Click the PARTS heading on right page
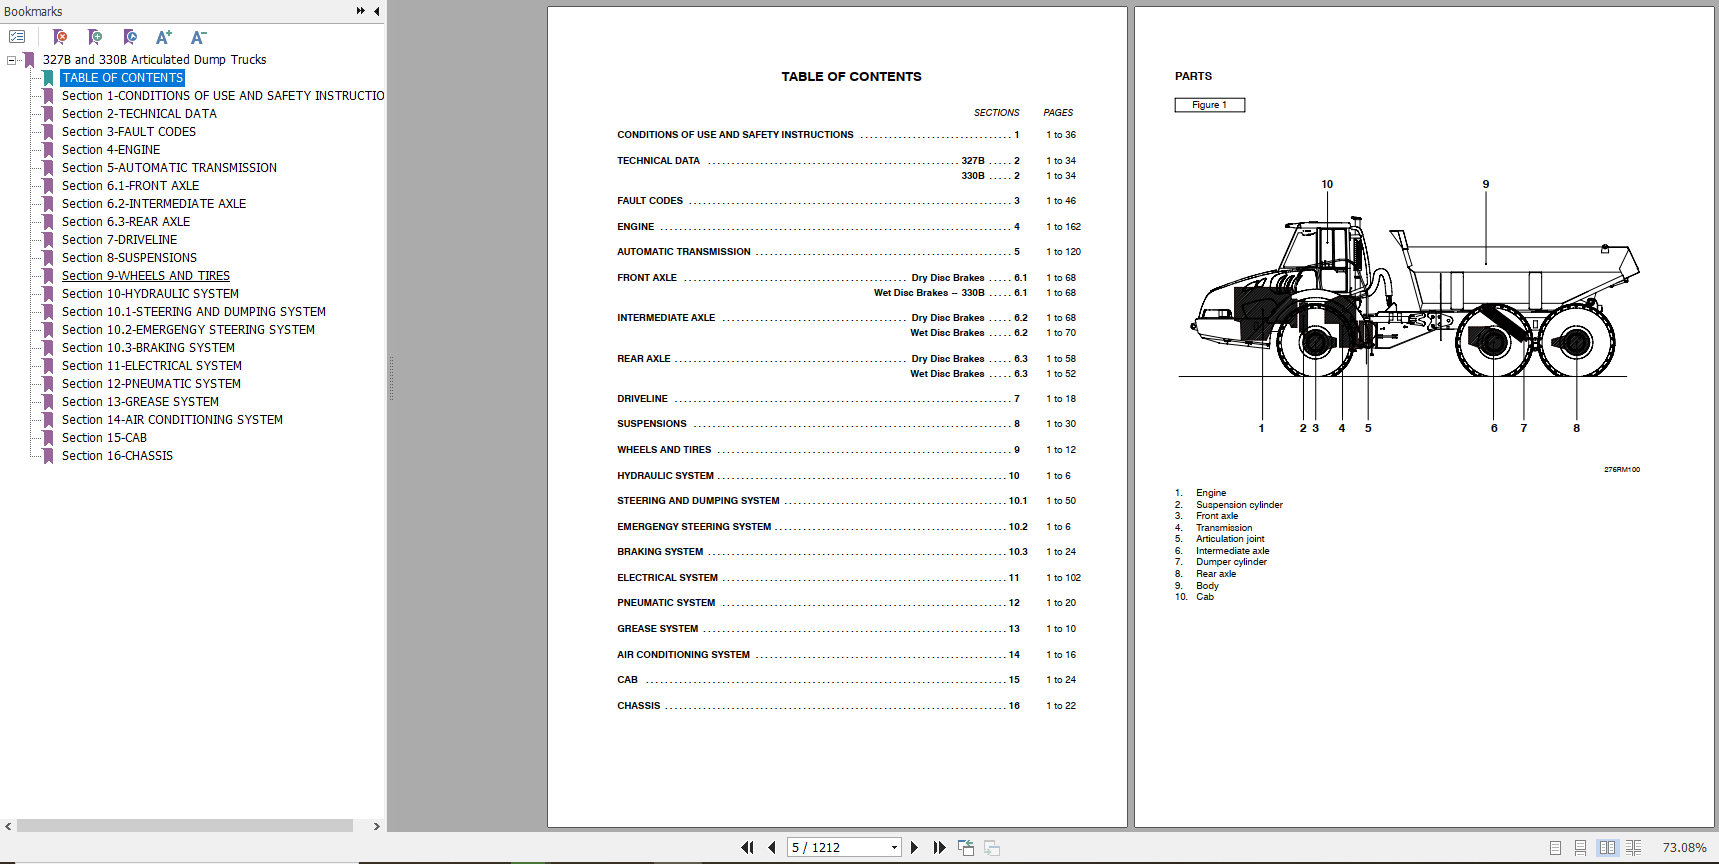This screenshot has width=1719, height=864. coord(1193,76)
